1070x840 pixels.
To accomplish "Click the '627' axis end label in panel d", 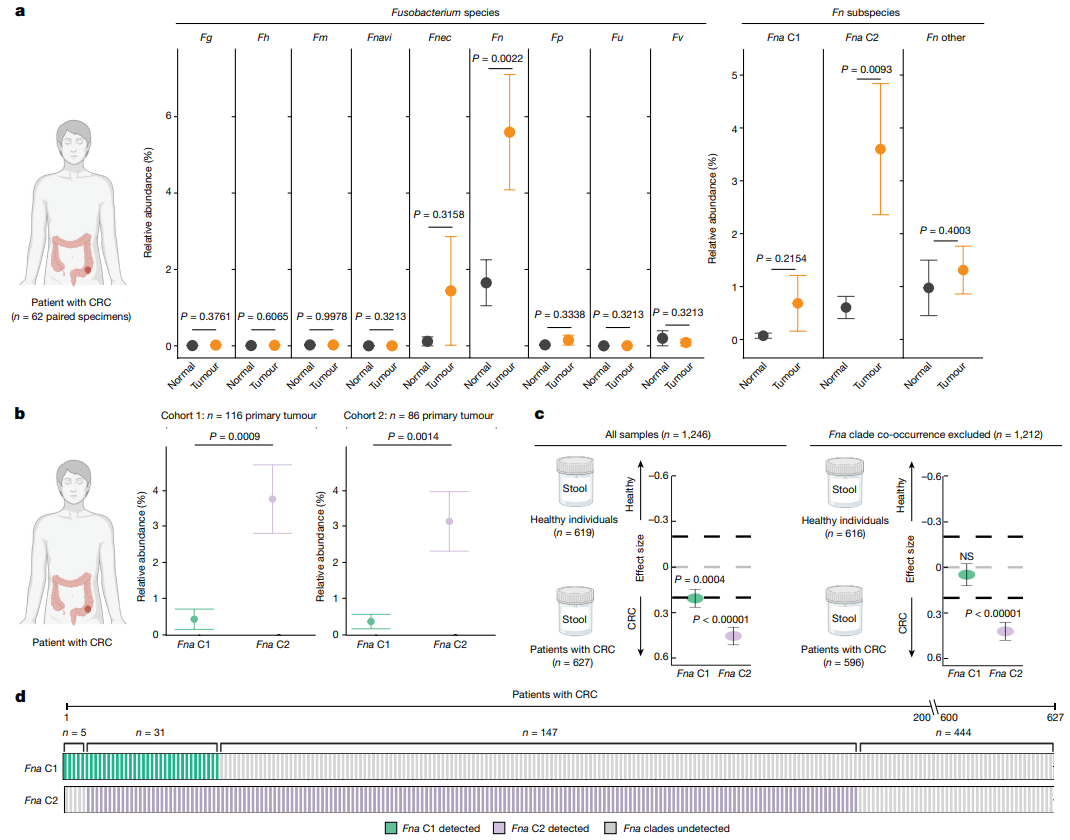I will point(1055,718).
